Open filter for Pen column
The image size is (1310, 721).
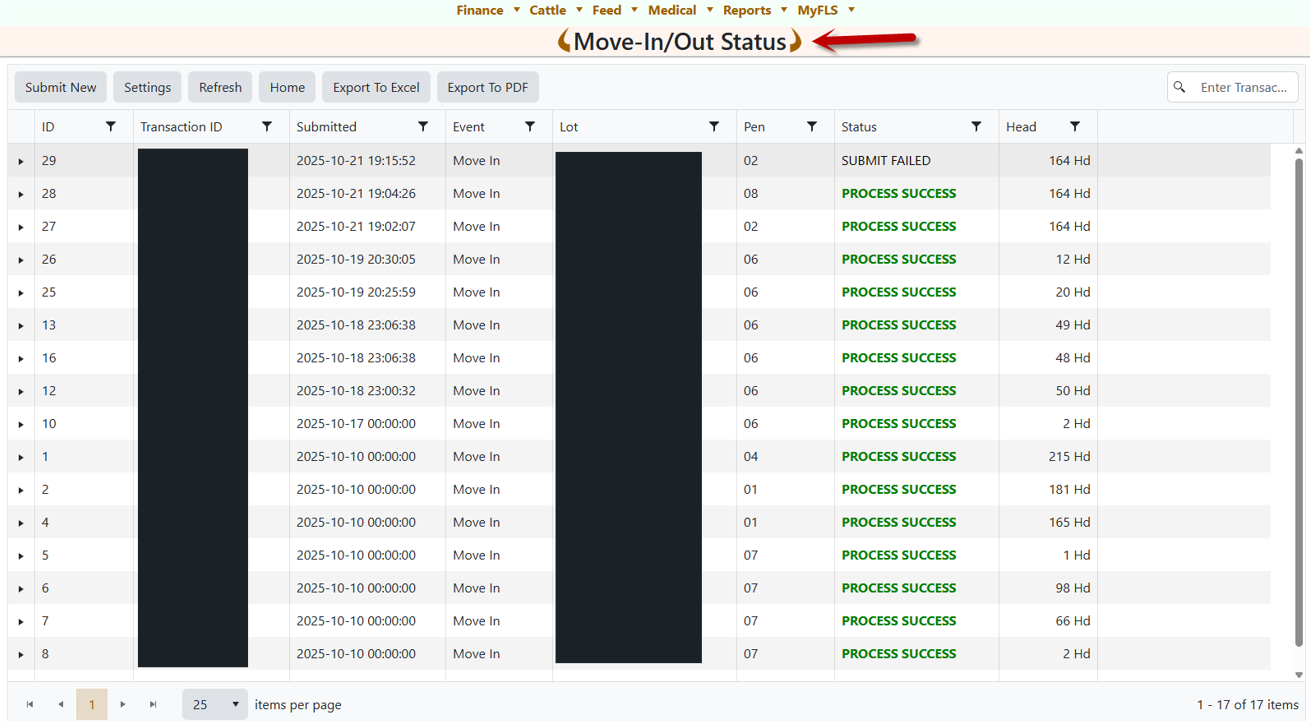[812, 127]
